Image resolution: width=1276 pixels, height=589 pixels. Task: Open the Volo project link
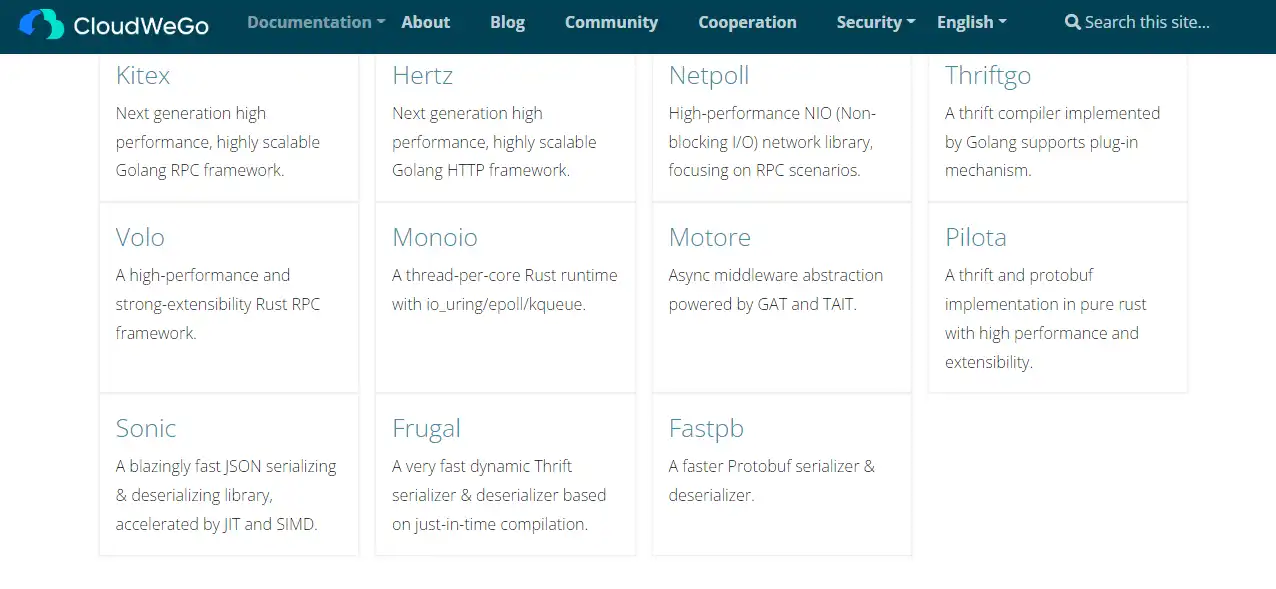pos(140,237)
